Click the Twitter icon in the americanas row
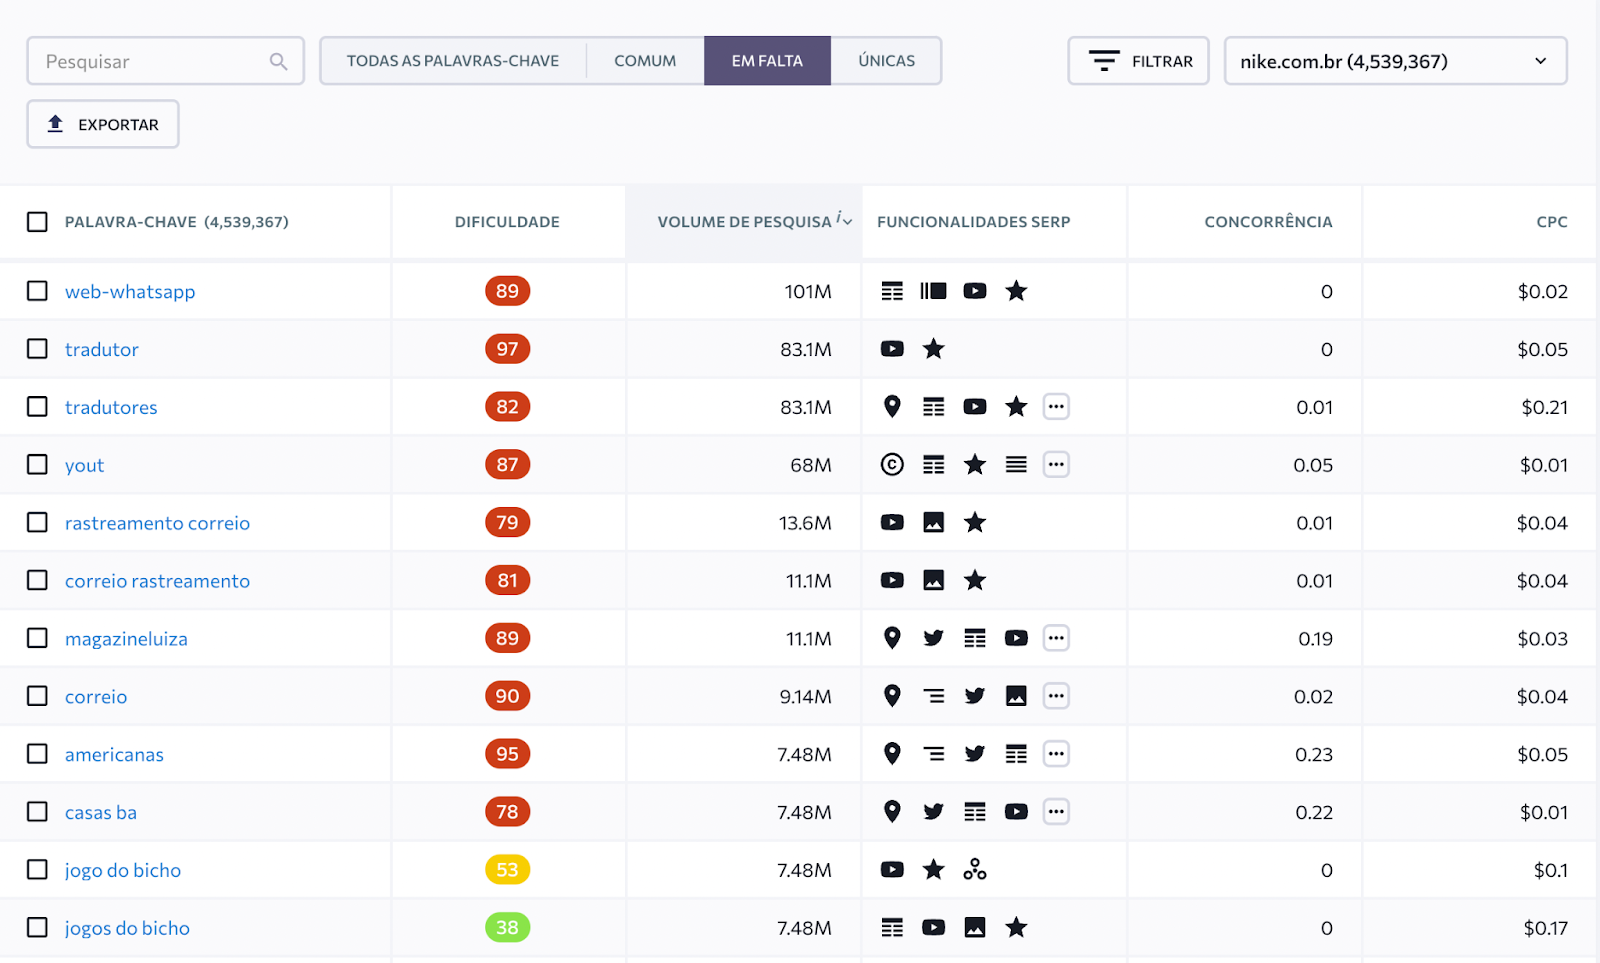Screen dimensions: 1600x963 pos(975,755)
